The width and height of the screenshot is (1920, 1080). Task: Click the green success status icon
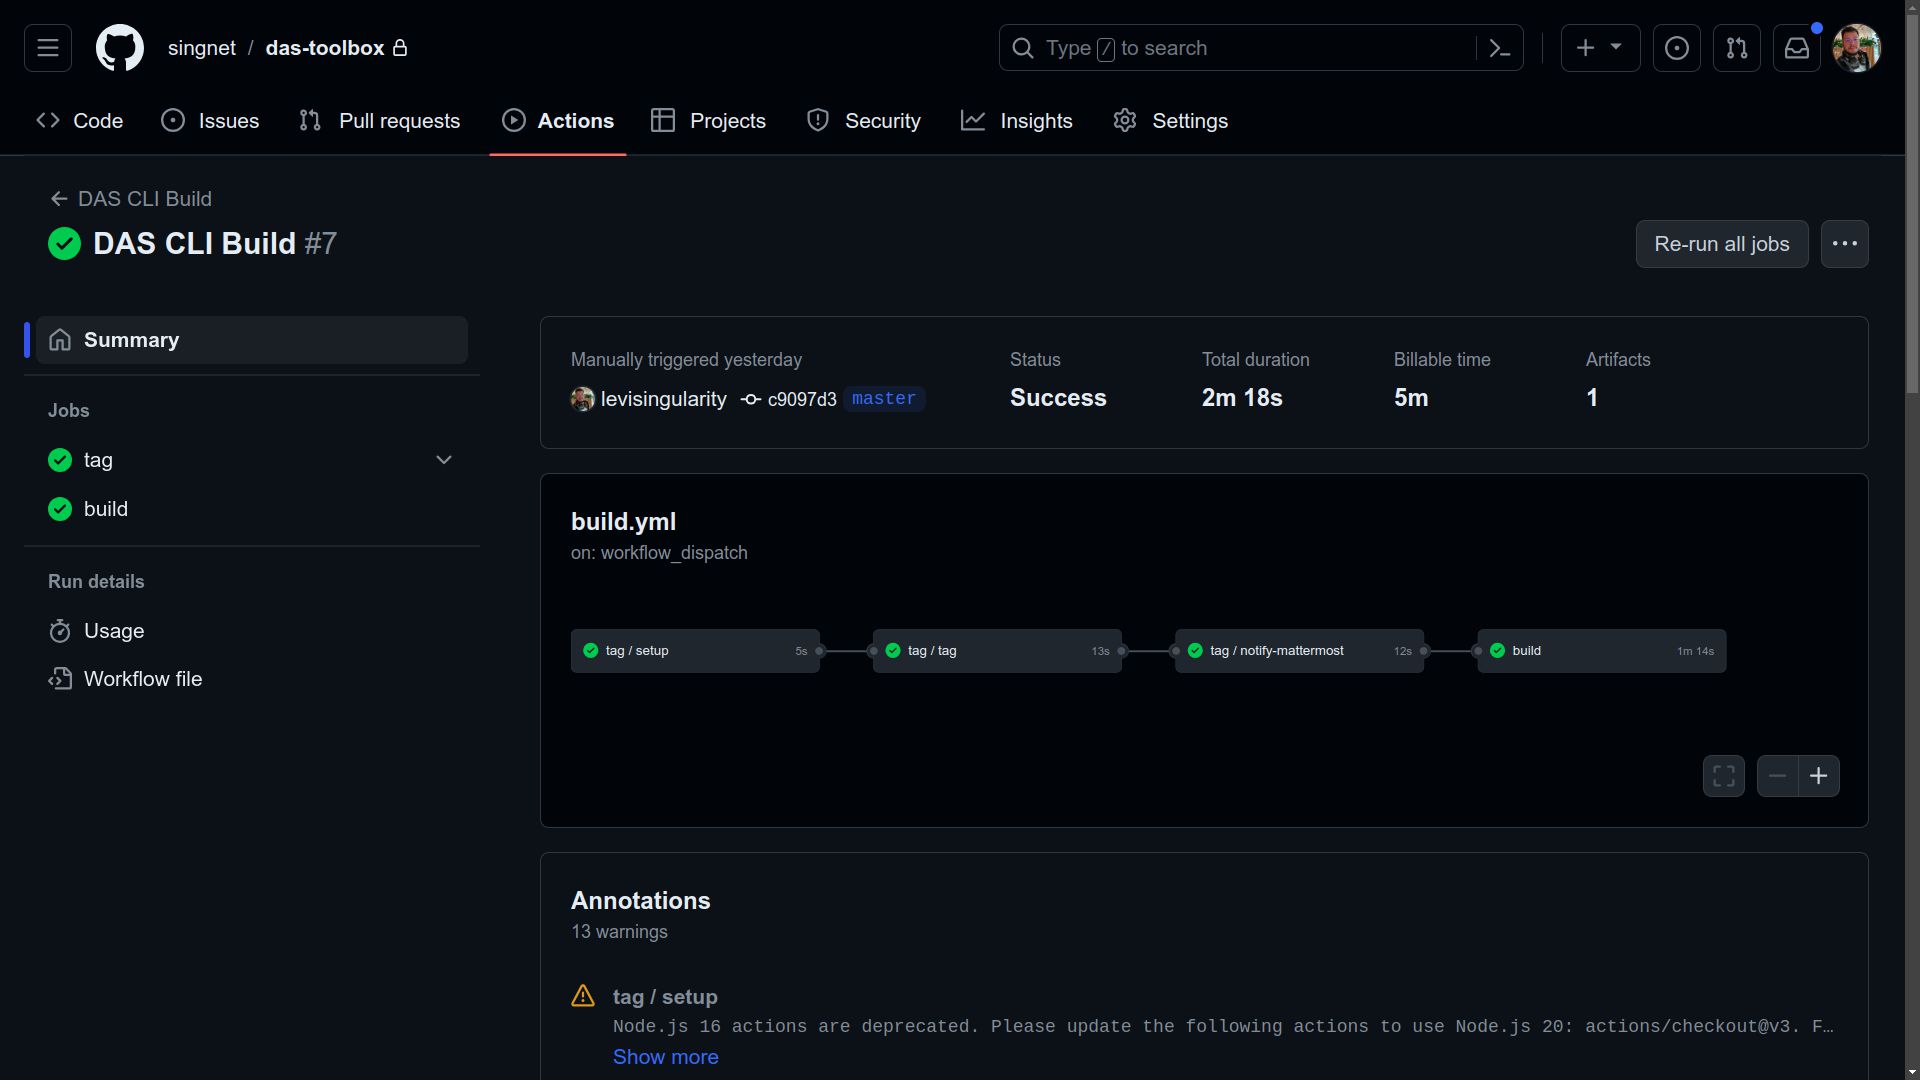63,243
